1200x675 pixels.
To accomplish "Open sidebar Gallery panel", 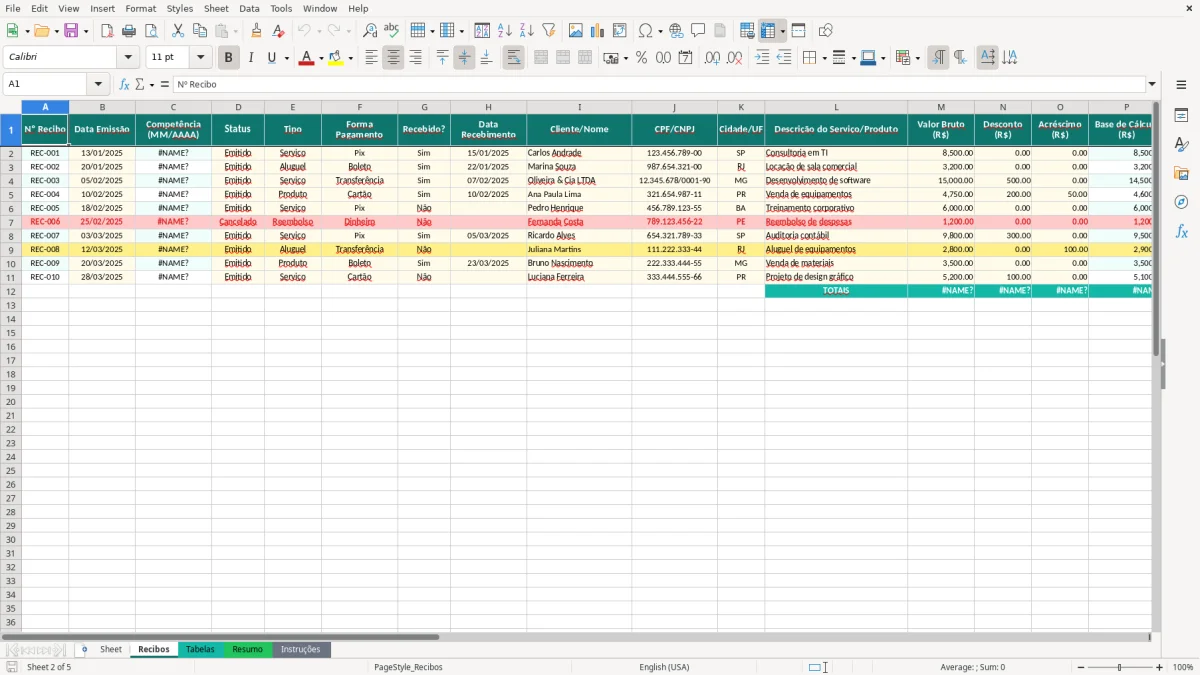I will click(1181, 173).
